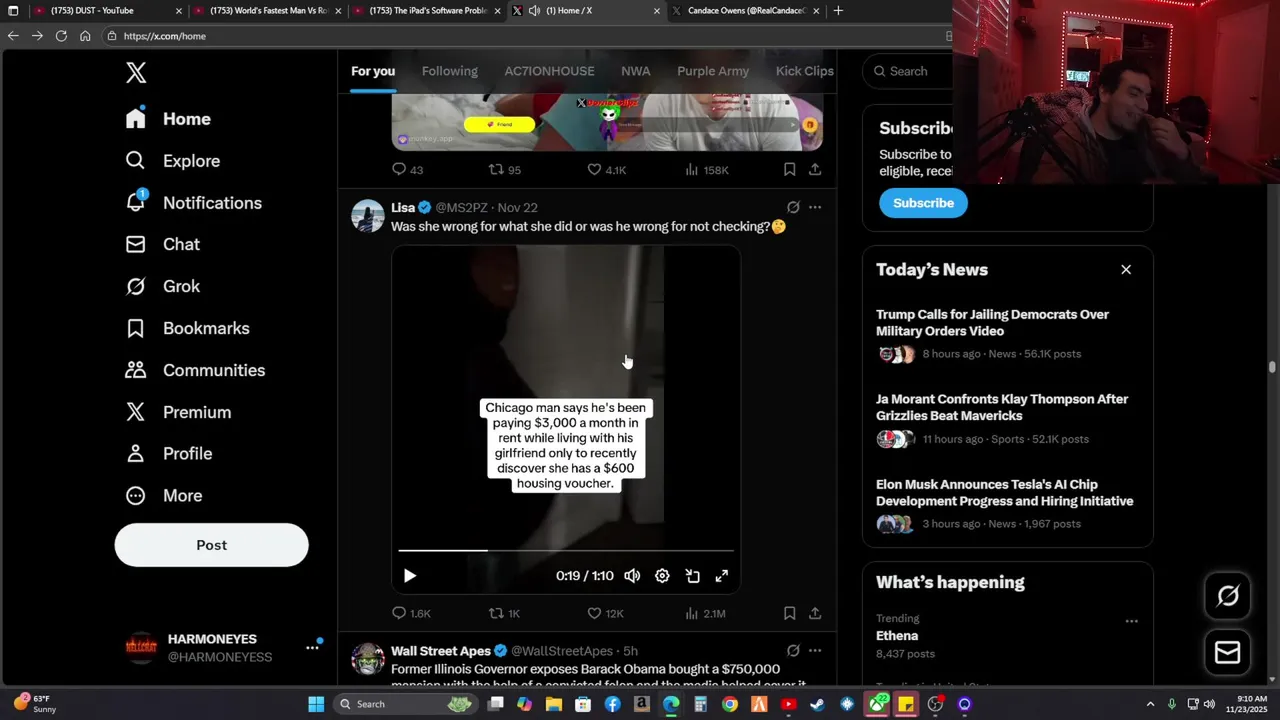
Task: View analytics showing 158K views
Action: point(706,170)
